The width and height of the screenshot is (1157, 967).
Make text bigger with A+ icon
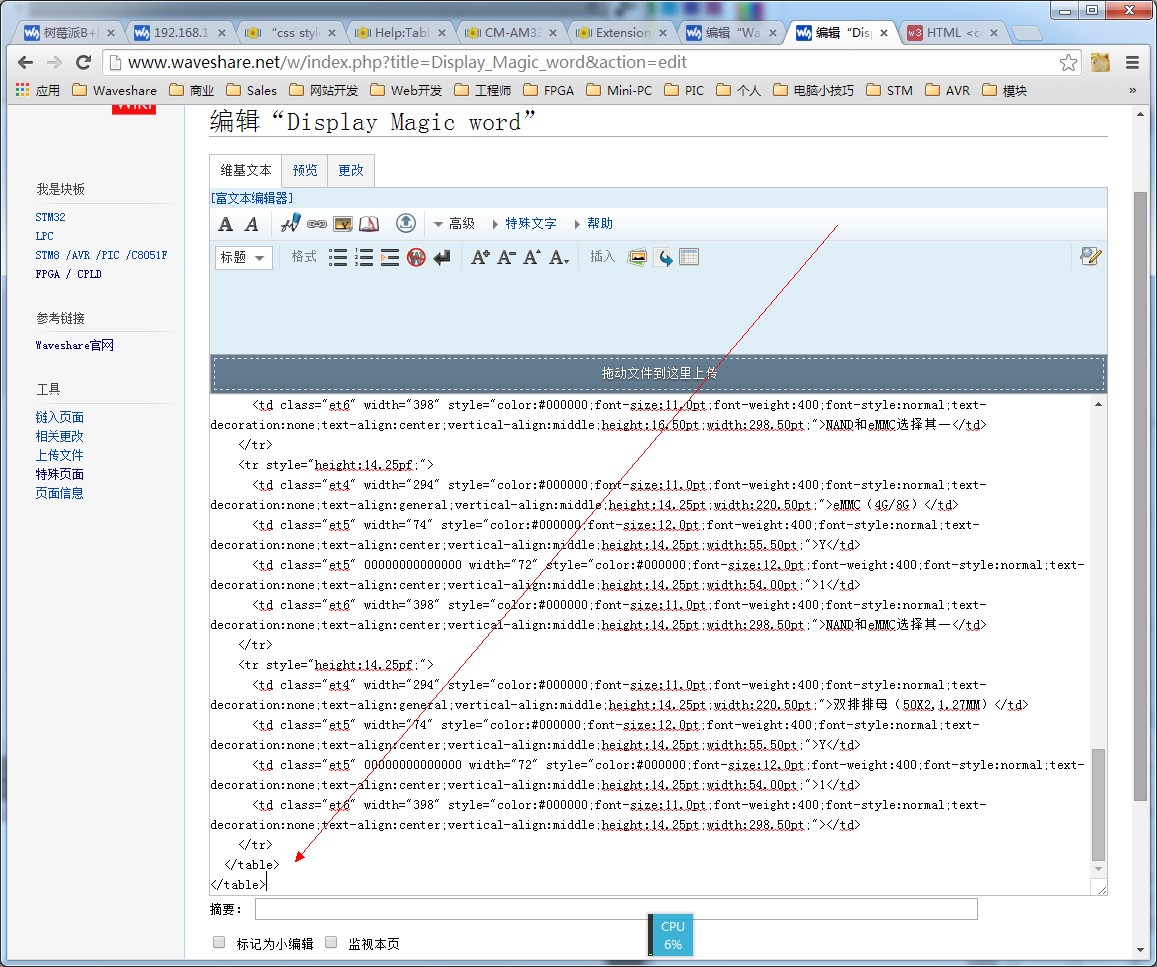pos(480,257)
